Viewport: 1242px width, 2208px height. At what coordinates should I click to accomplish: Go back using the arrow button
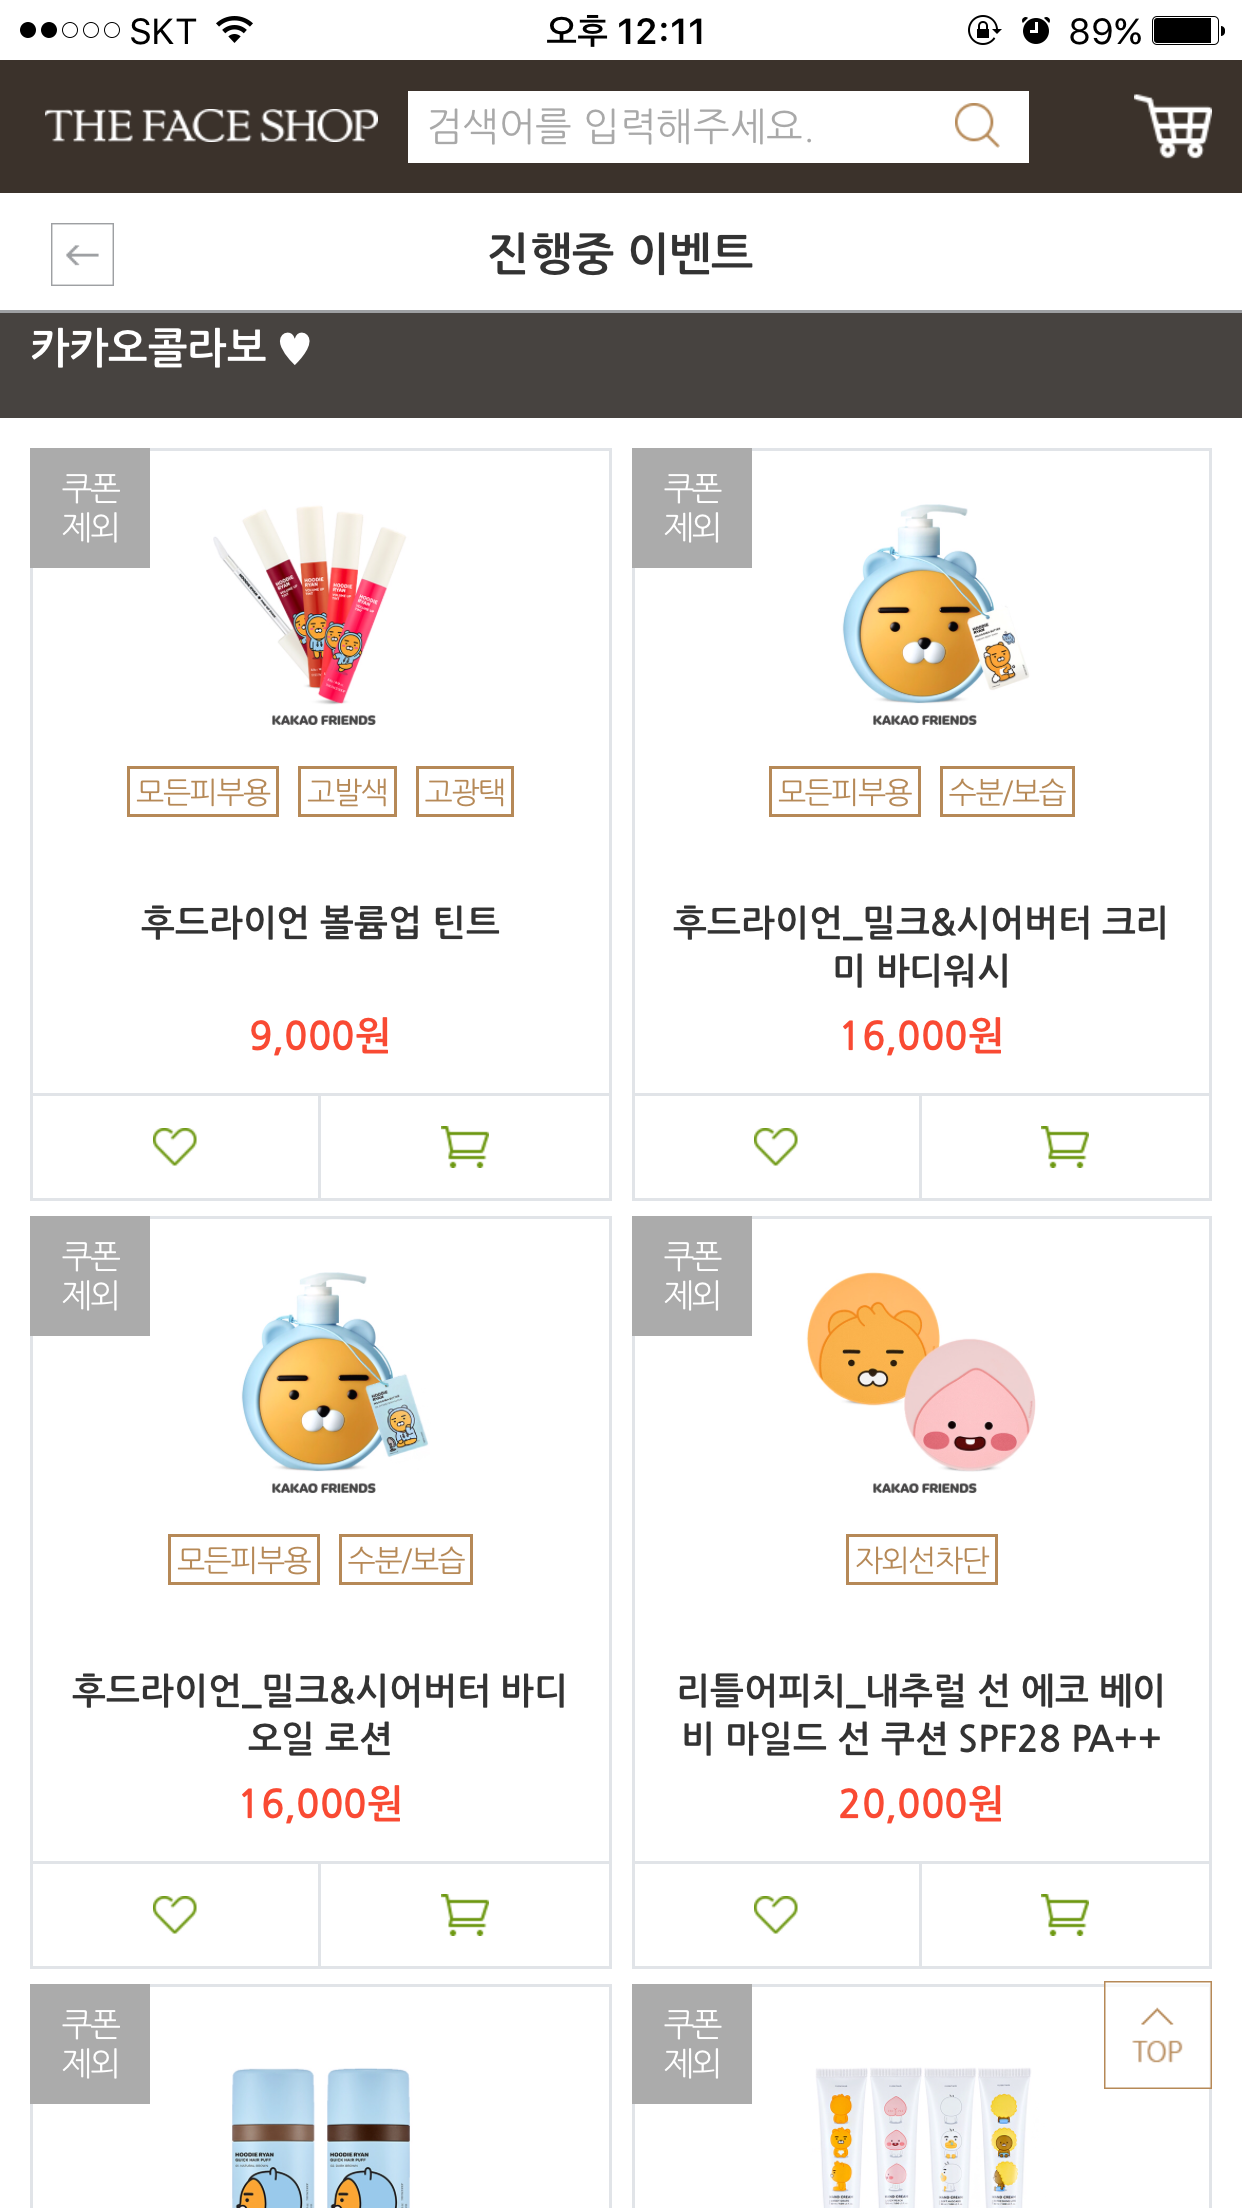[x=82, y=255]
